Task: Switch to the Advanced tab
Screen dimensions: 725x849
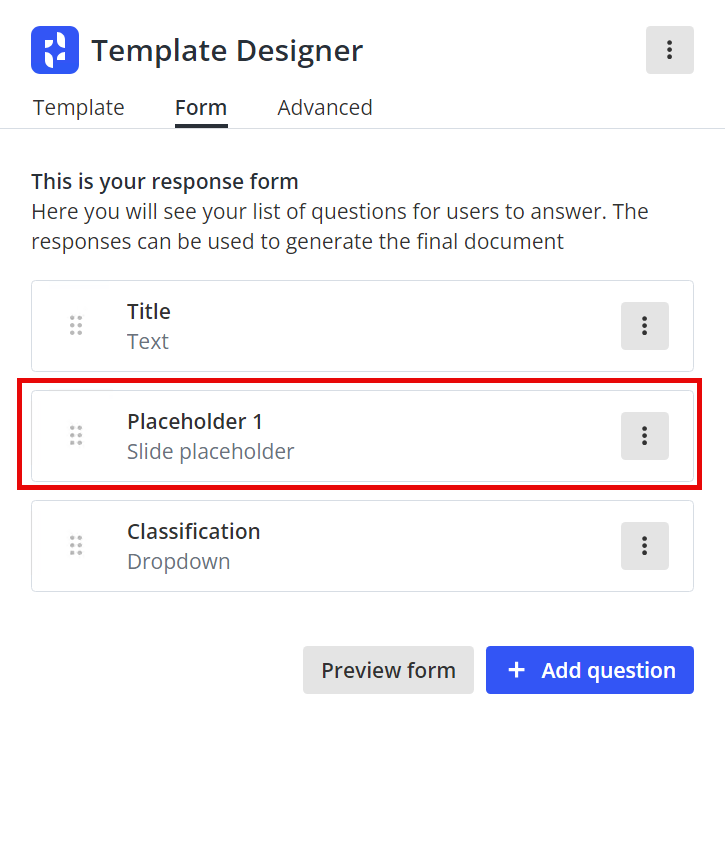Action: pos(325,107)
